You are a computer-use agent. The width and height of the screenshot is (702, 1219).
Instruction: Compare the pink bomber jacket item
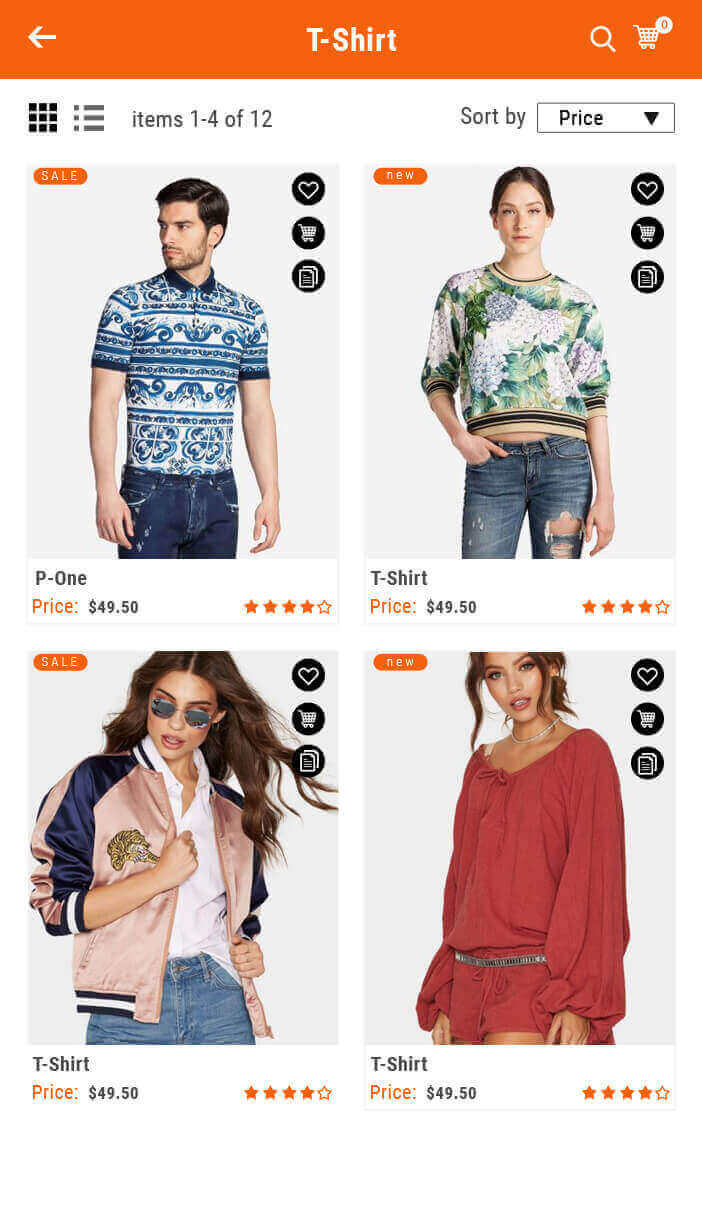point(308,762)
